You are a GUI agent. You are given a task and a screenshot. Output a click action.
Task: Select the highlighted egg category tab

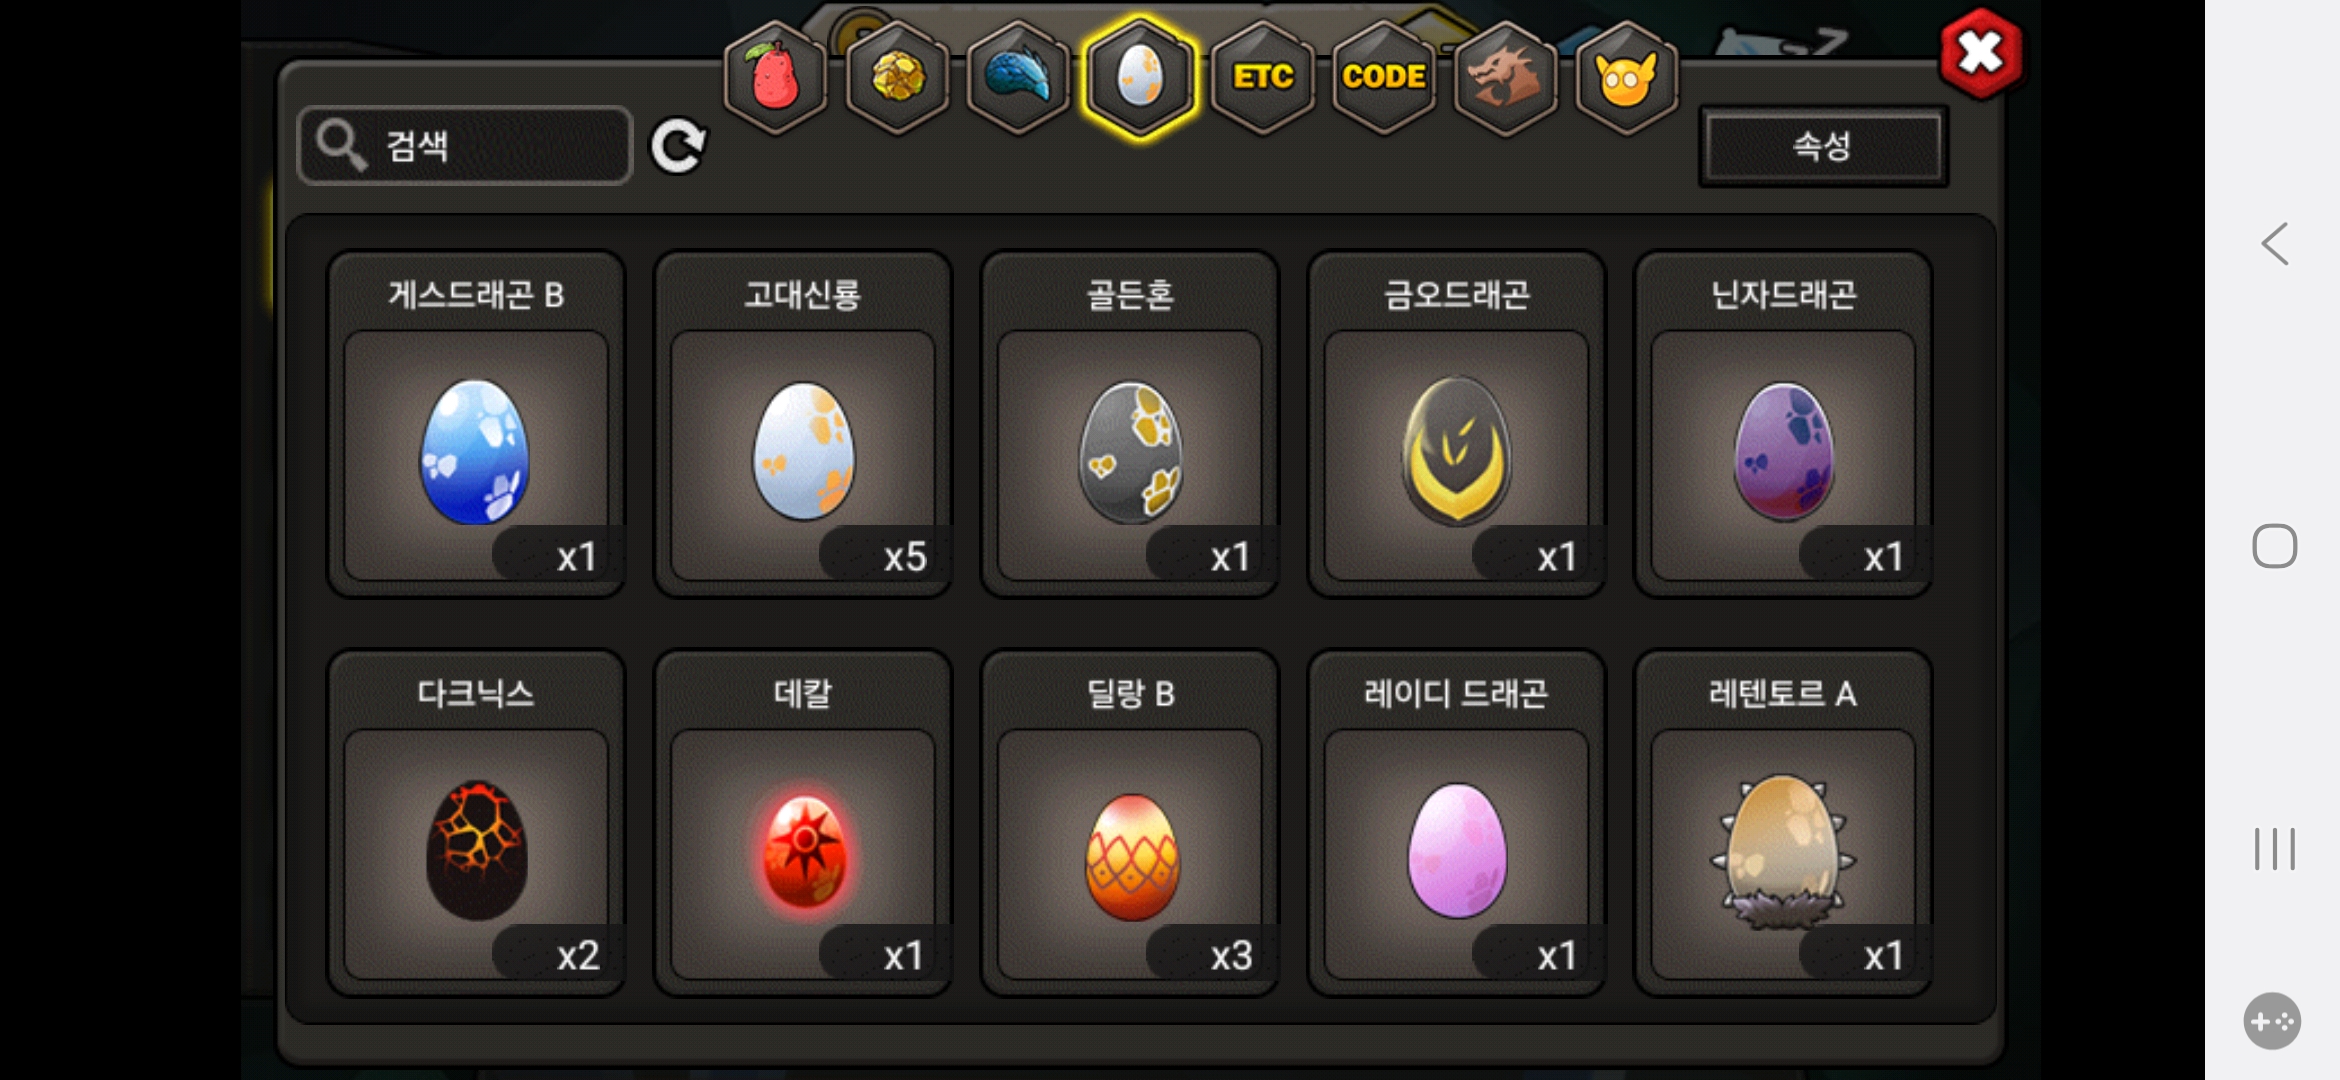pyautogui.click(x=1140, y=77)
